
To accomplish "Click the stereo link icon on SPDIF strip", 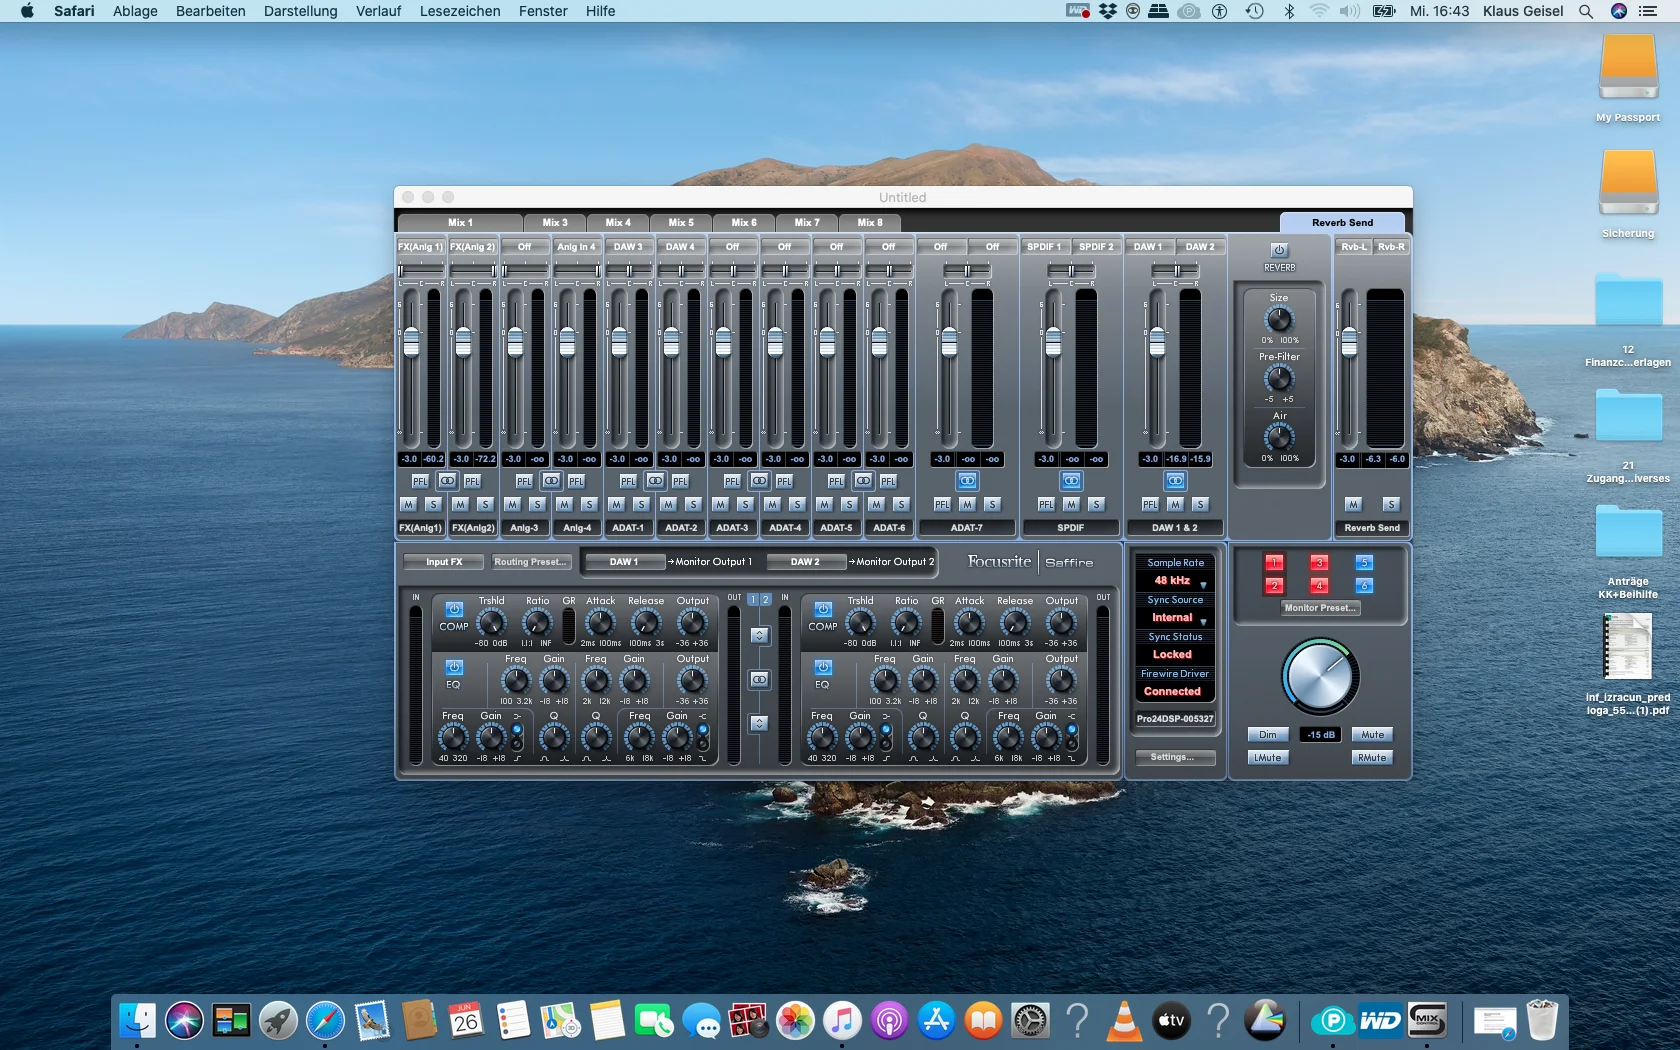I will [x=1071, y=481].
